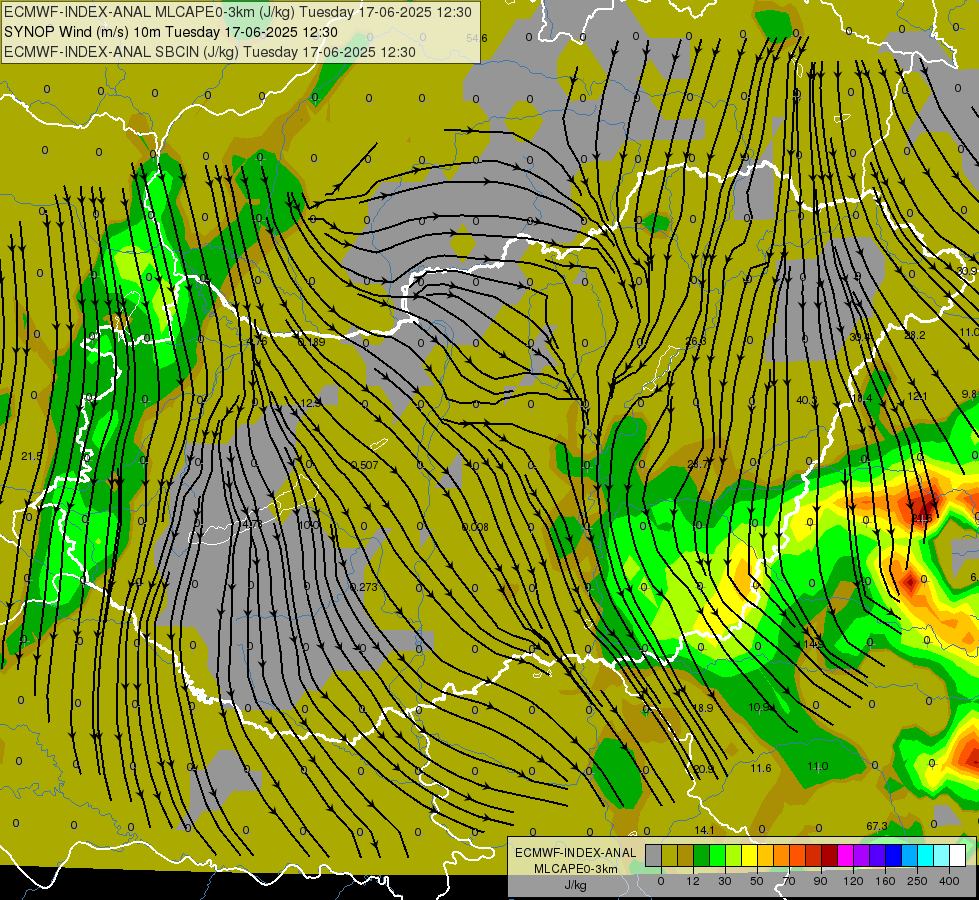979x900 pixels.
Task: Click the legend label 160
Action: tap(885, 881)
